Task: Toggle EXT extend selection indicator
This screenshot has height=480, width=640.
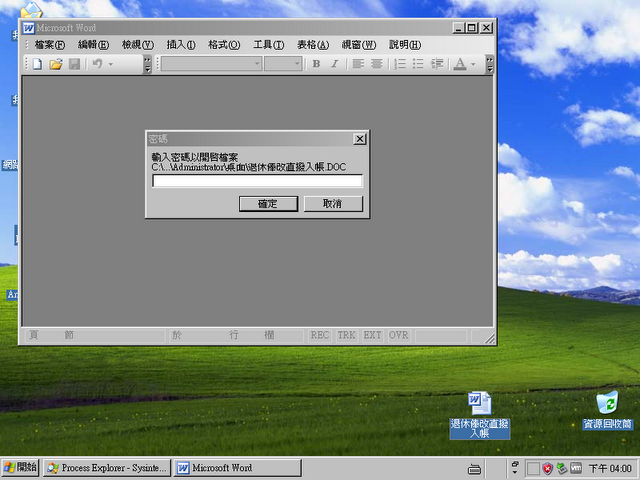Action: click(372, 335)
